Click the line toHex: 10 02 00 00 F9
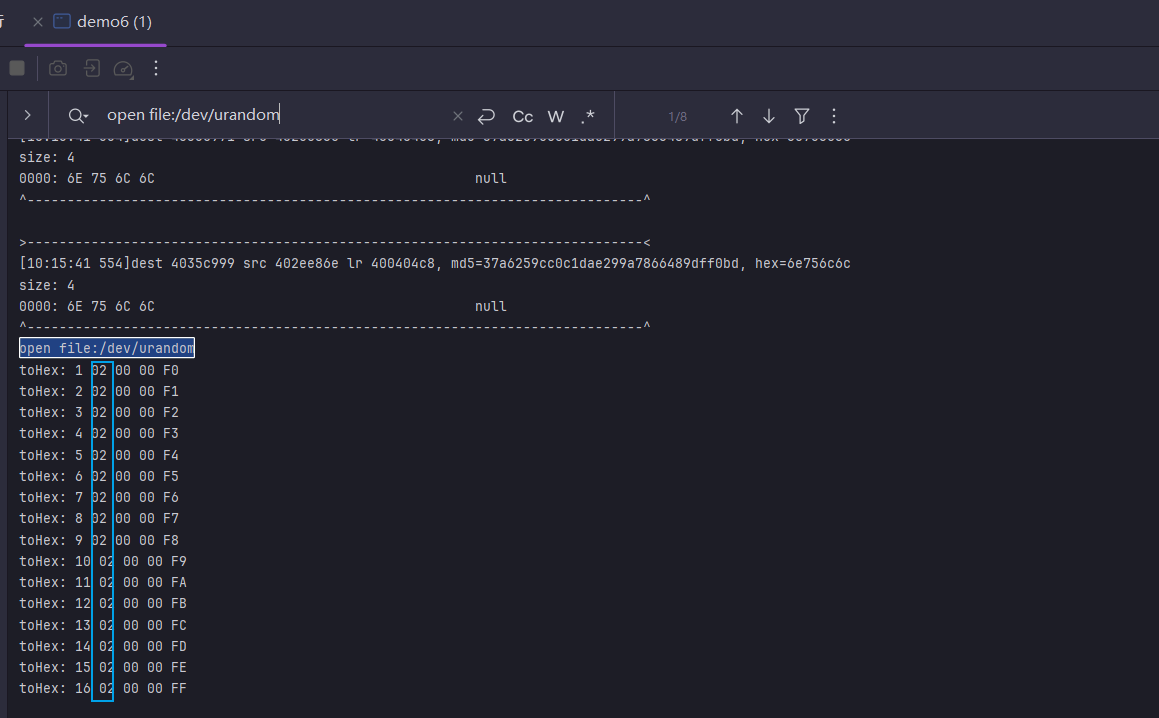Image resolution: width=1159 pixels, height=718 pixels. (103, 561)
